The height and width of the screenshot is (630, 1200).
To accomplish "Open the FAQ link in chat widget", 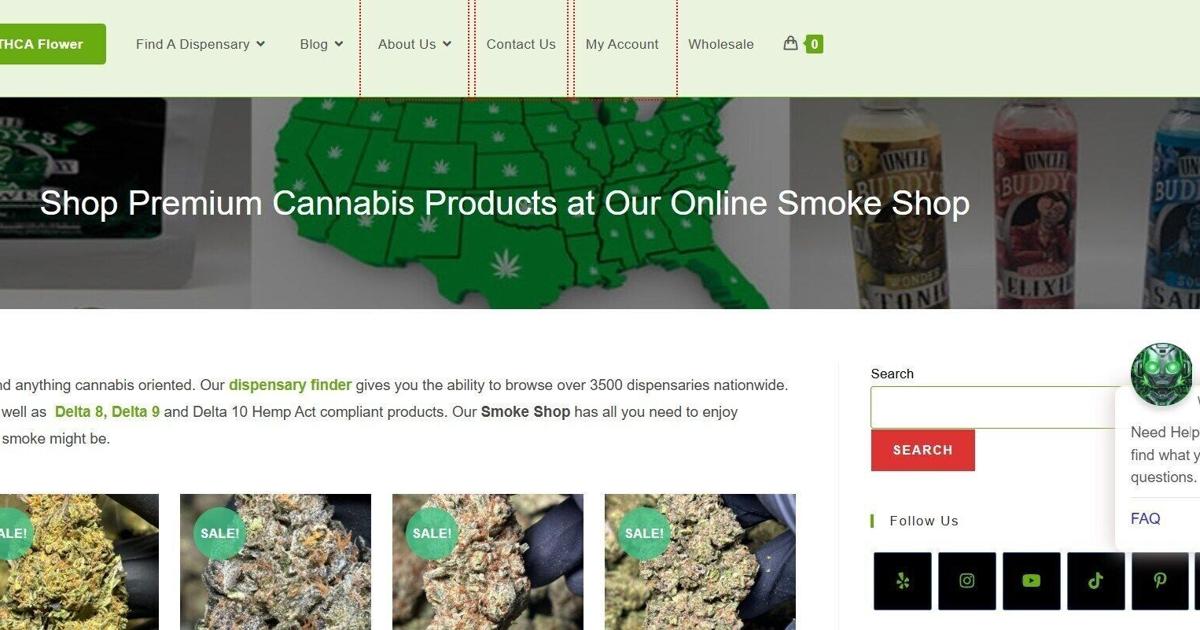I will 1146,518.
